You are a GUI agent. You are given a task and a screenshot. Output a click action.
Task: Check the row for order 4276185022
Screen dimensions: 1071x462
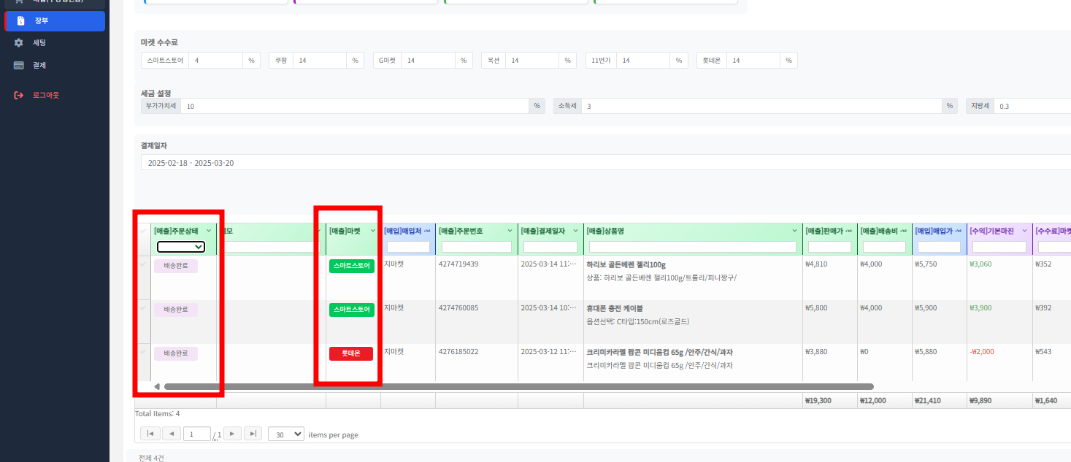(143, 351)
